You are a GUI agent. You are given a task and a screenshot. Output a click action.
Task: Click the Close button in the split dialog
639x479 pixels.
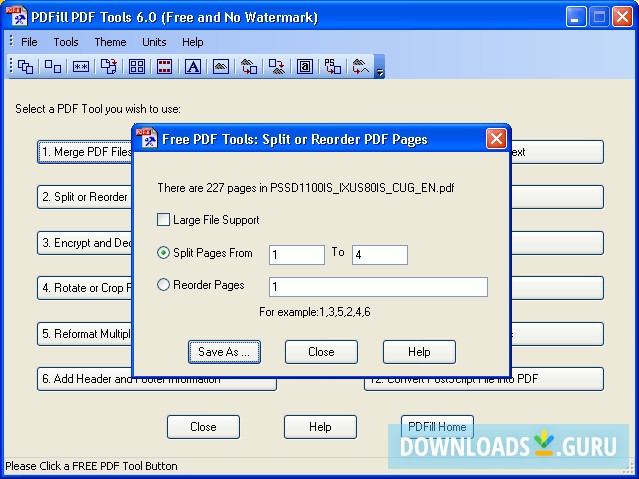pyautogui.click(x=321, y=352)
